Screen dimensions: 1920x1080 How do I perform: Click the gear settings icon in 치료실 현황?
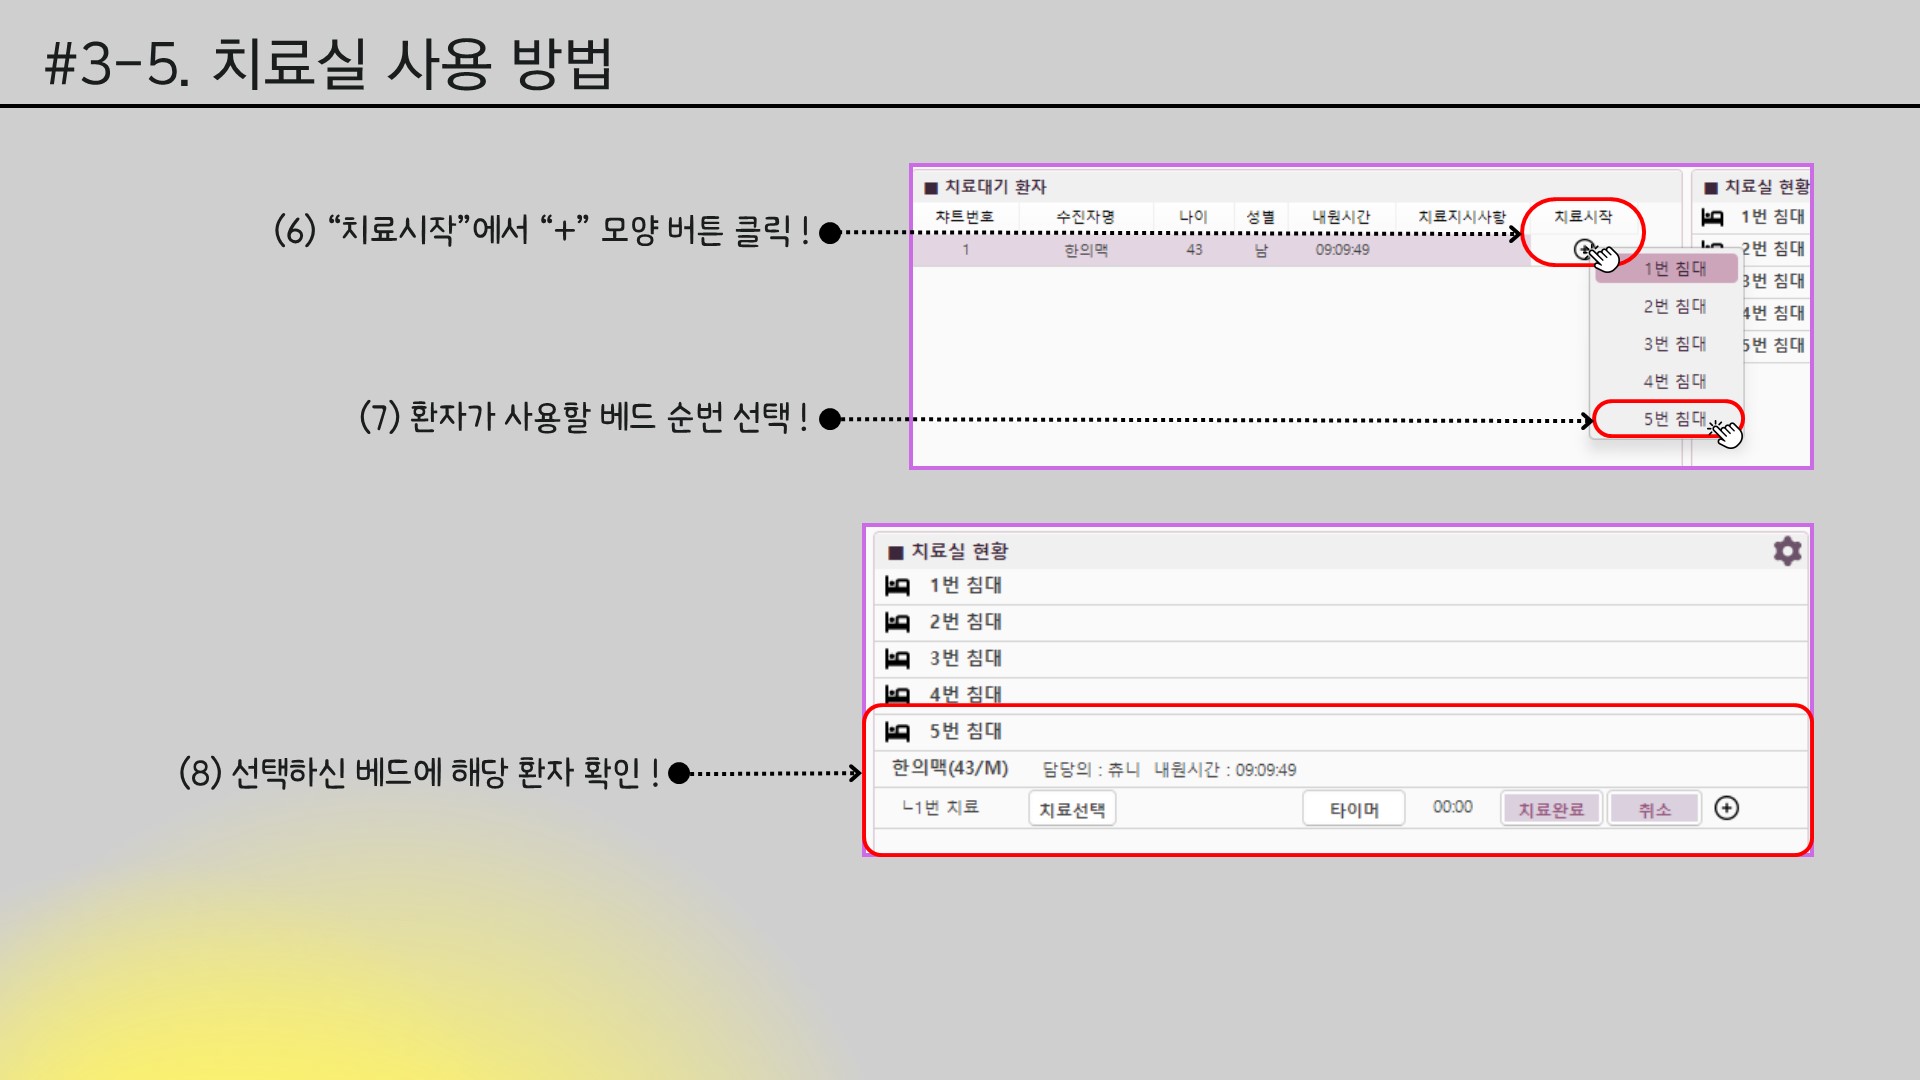coord(1787,551)
